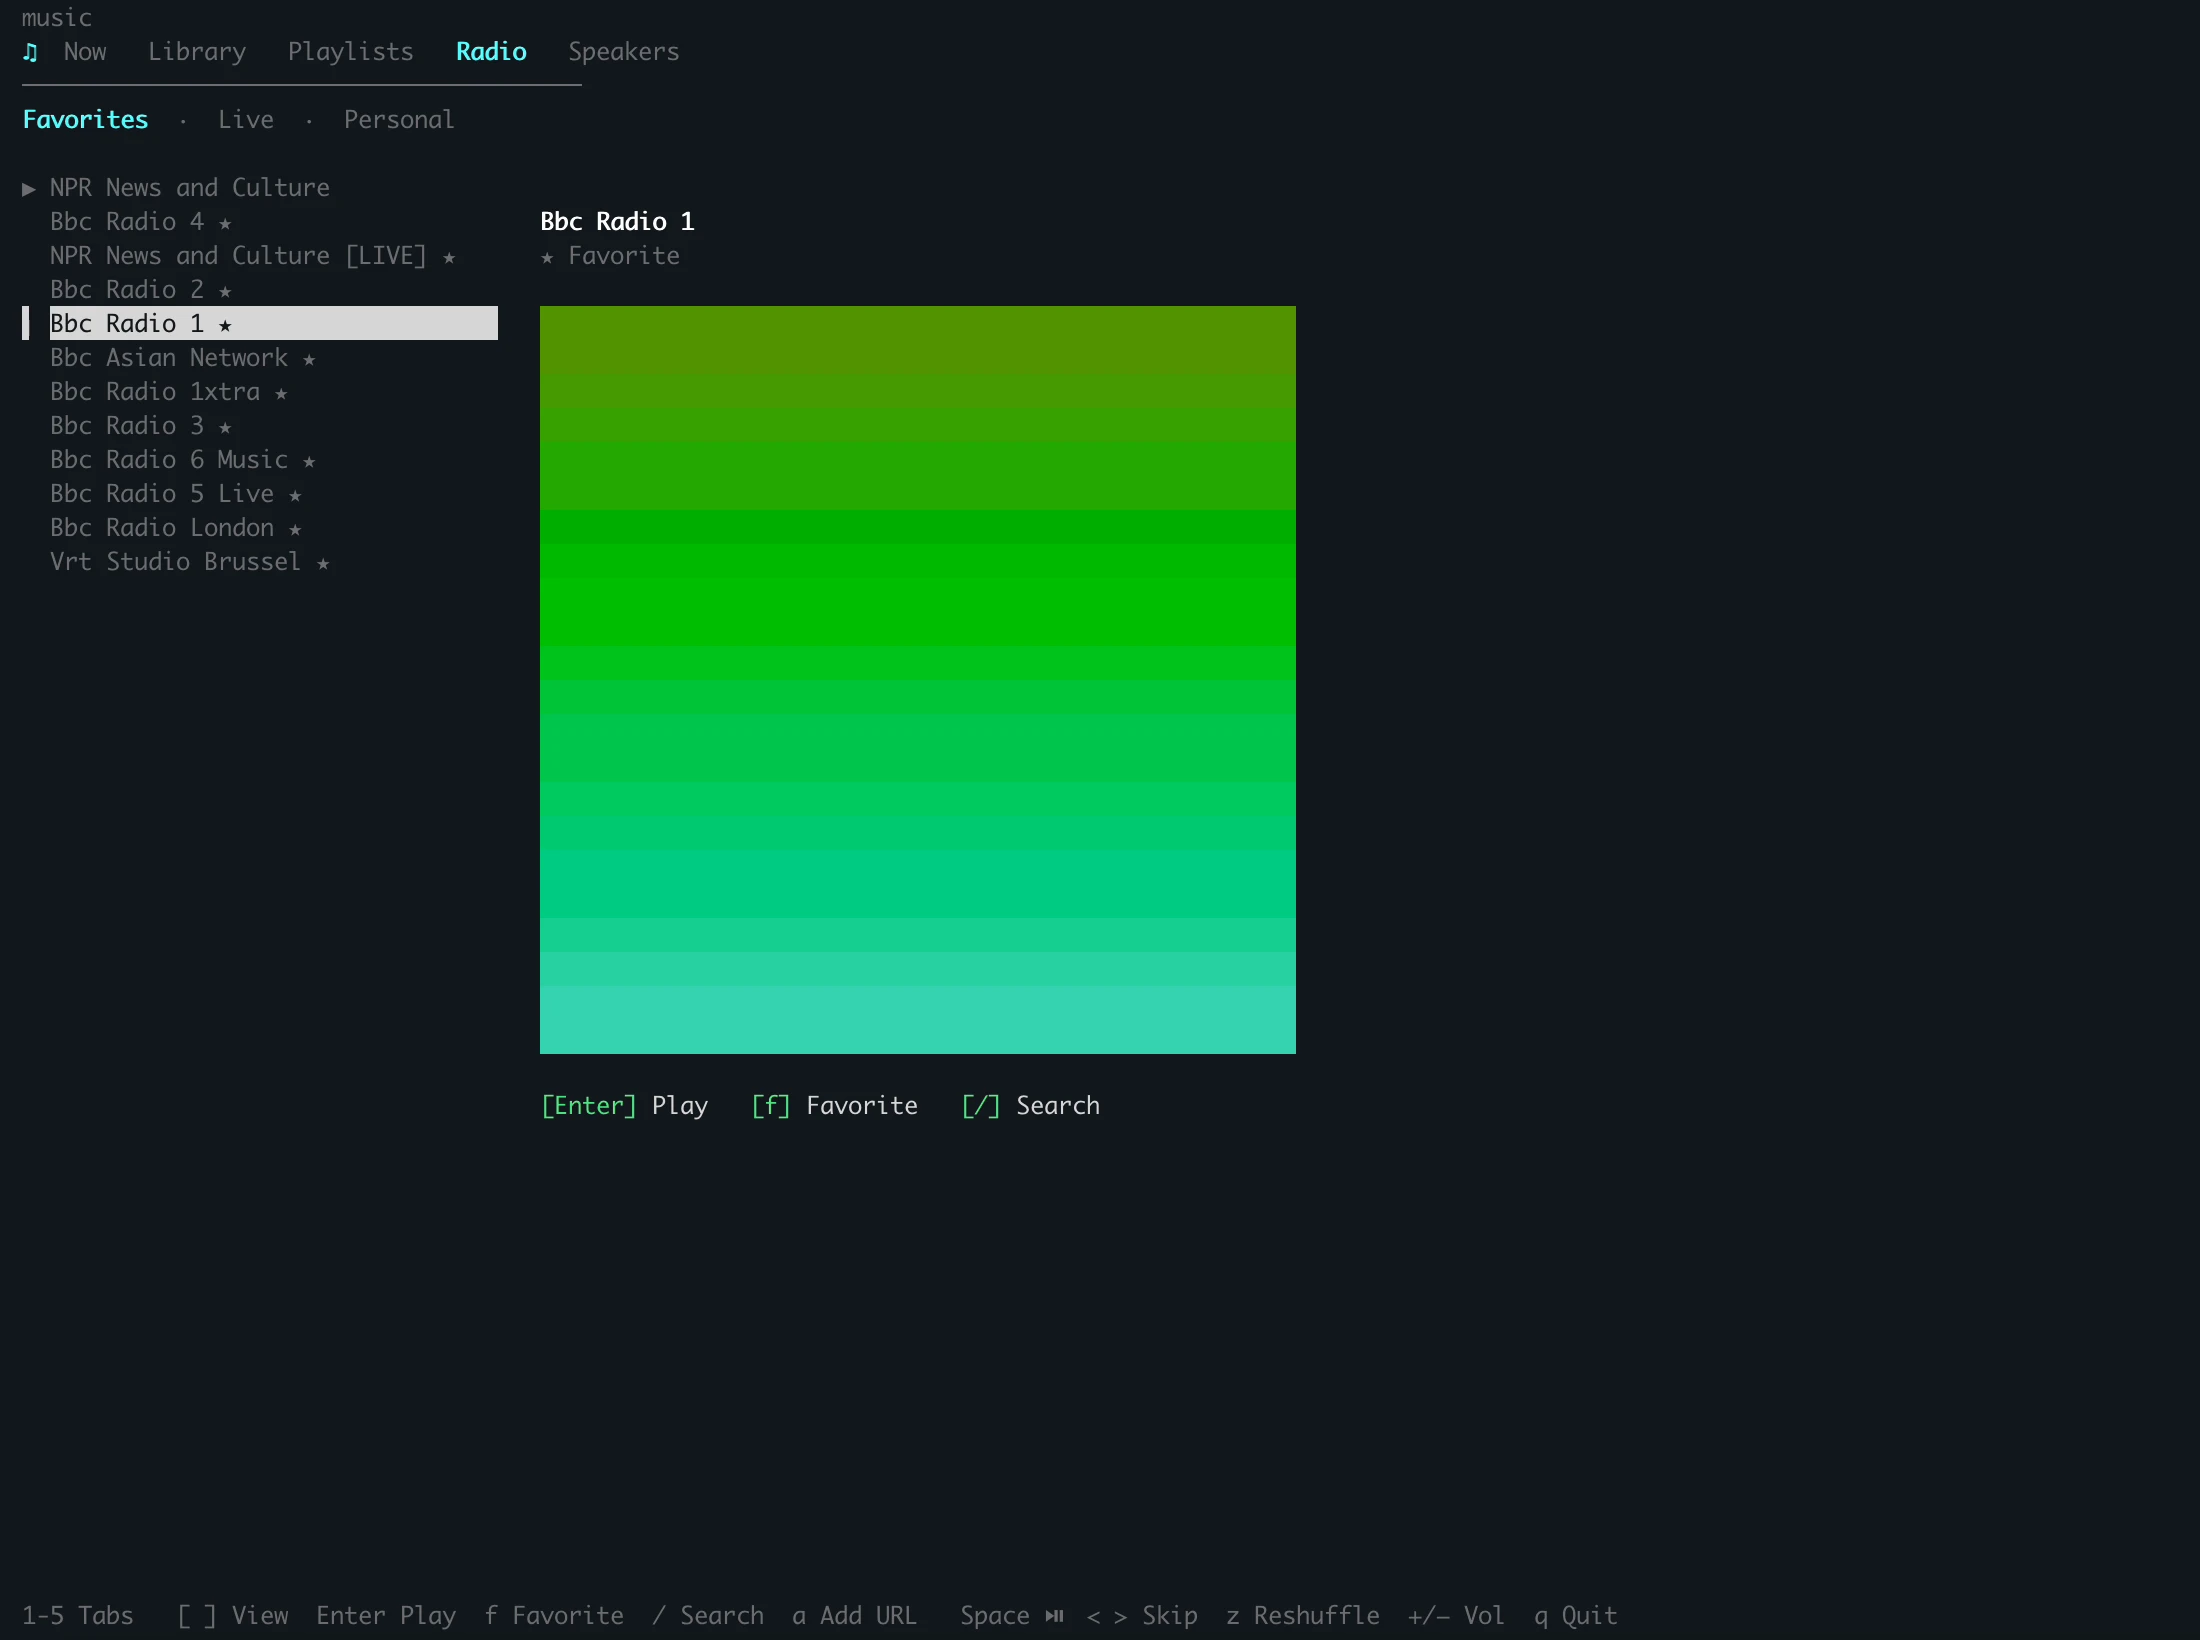Click the star next to Bbc Radio 2
Image resolution: width=2200 pixels, height=1640 pixels.
[x=225, y=291]
